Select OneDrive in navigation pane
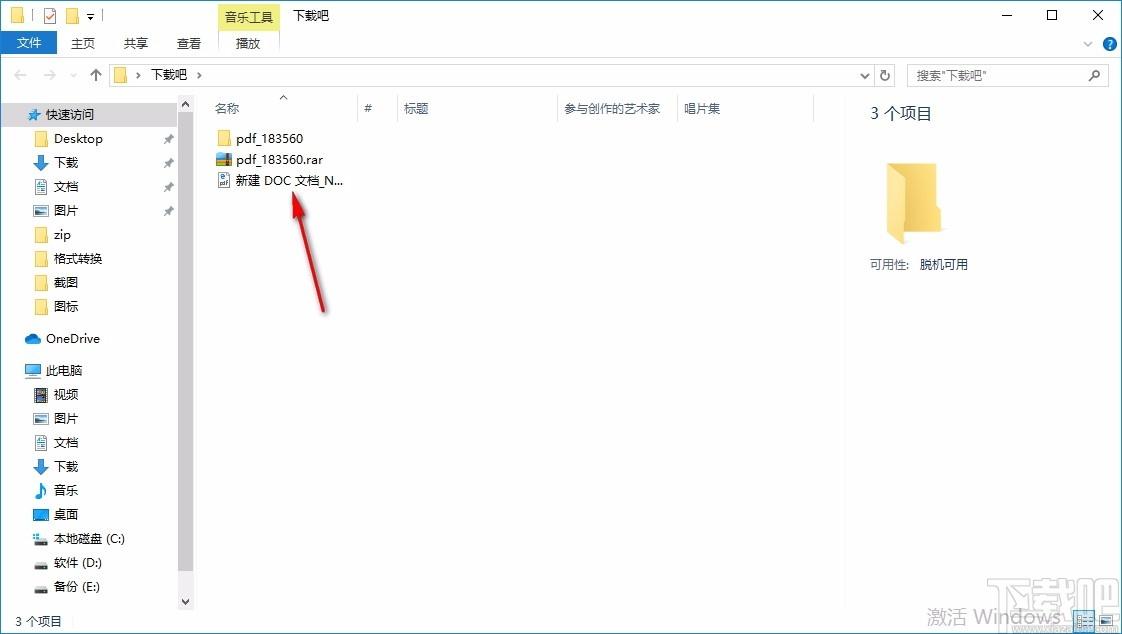This screenshot has width=1122, height=634. 72,338
